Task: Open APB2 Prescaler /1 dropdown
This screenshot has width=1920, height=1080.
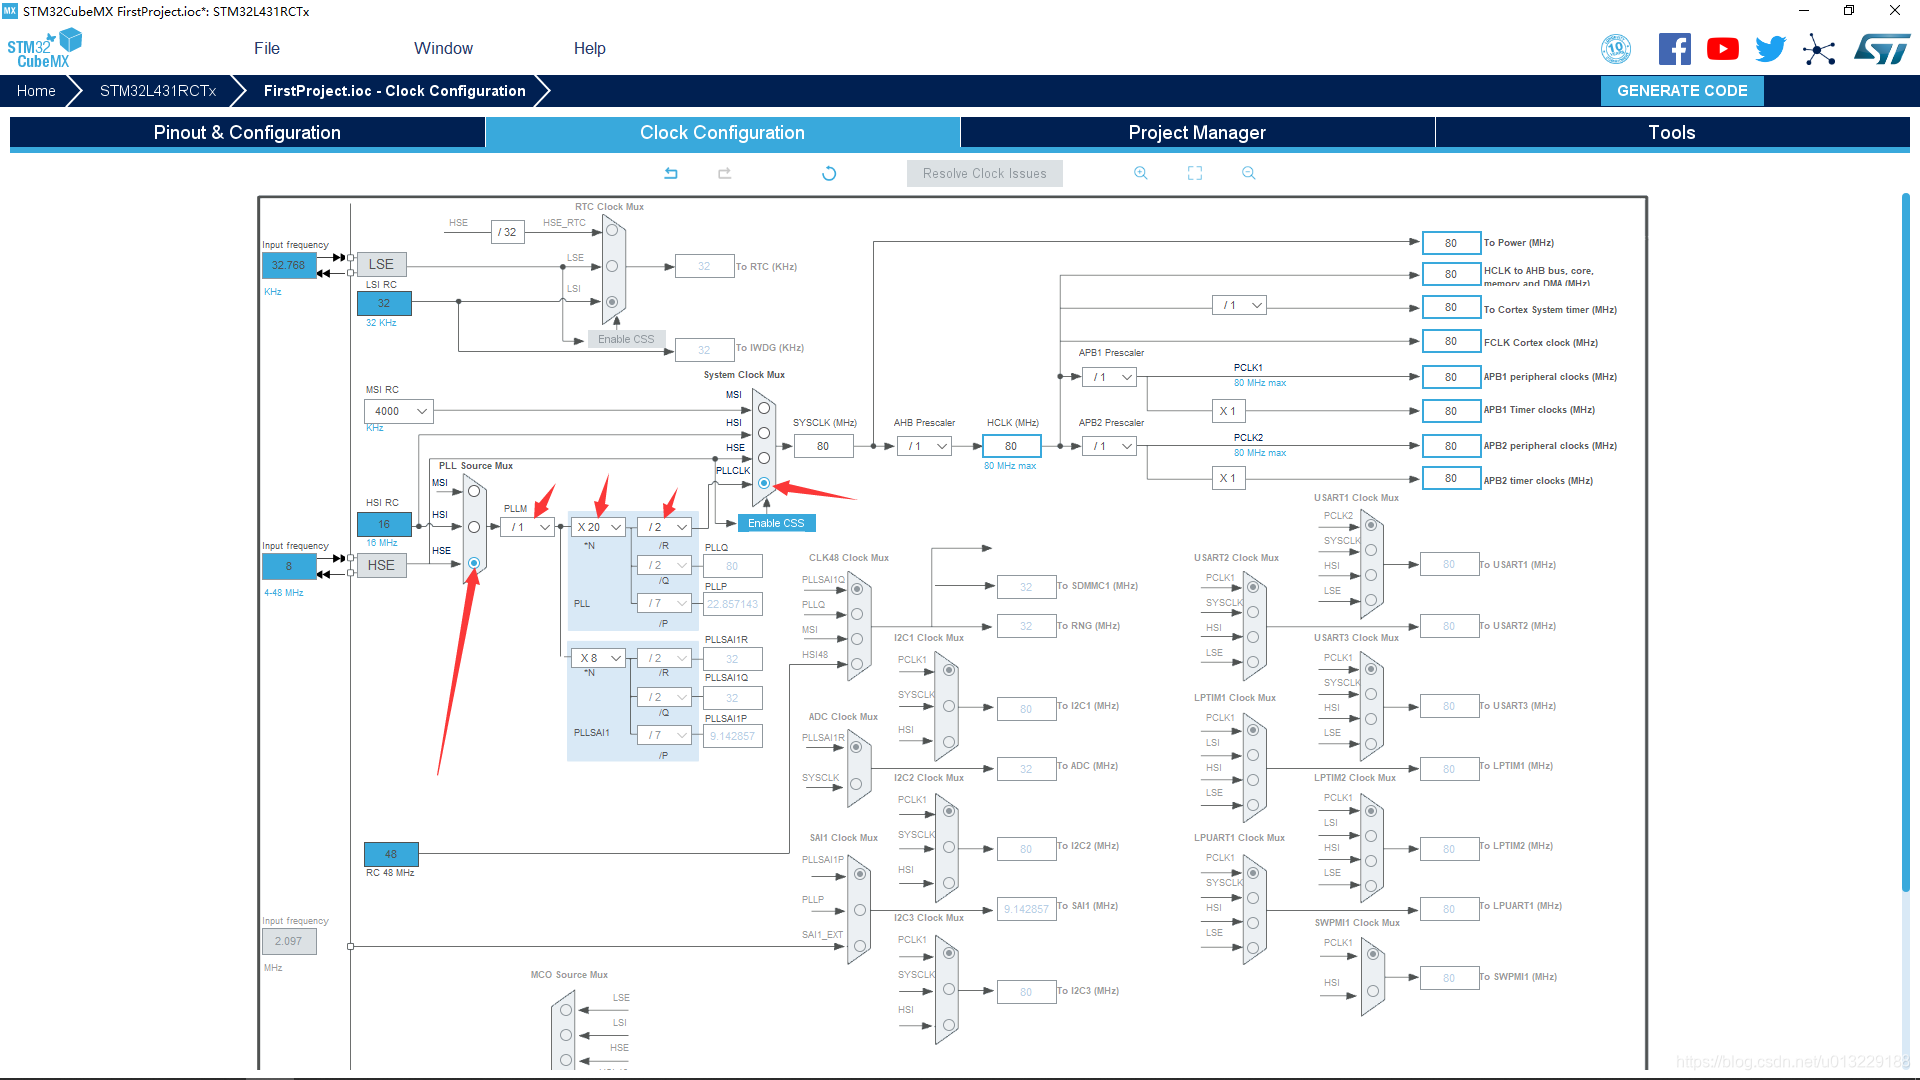Action: [x=1109, y=446]
